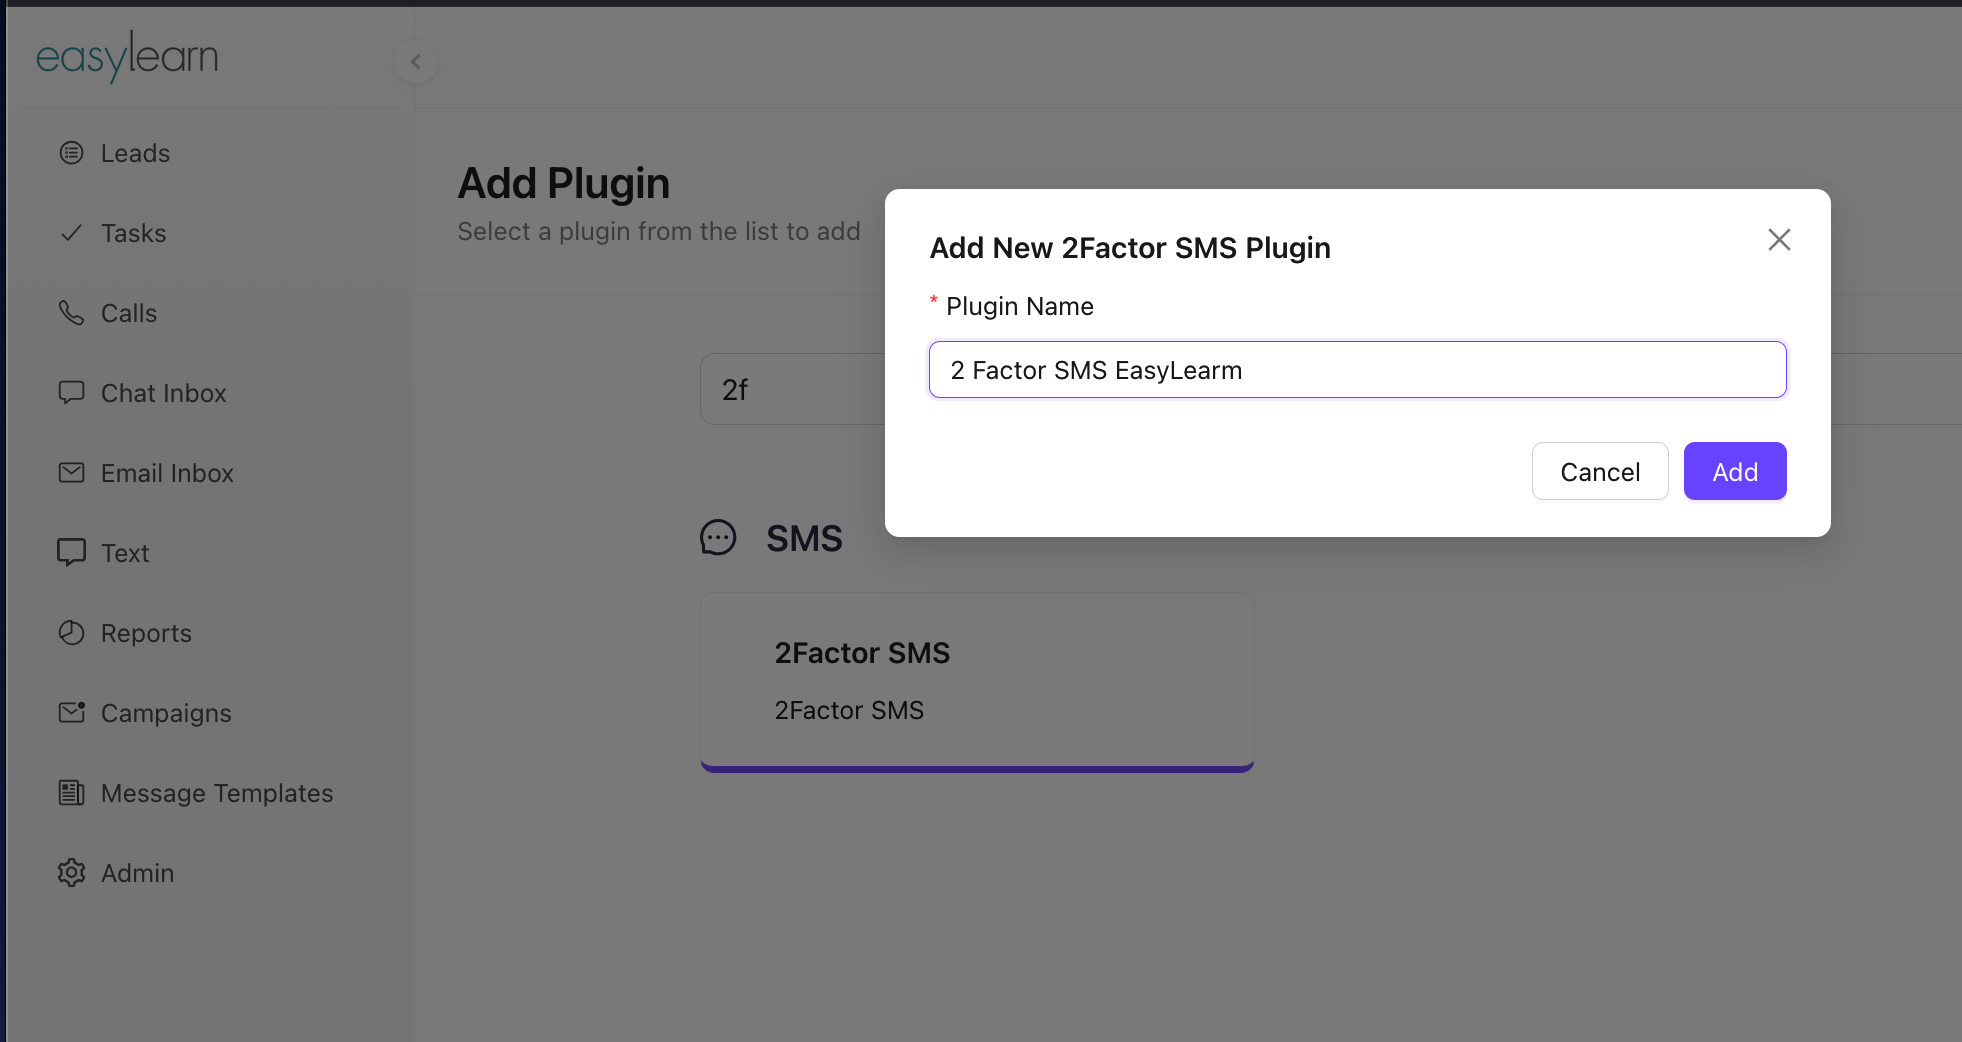Click the Calls phone icon
The height and width of the screenshot is (1042, 1962).
point(71,313)
